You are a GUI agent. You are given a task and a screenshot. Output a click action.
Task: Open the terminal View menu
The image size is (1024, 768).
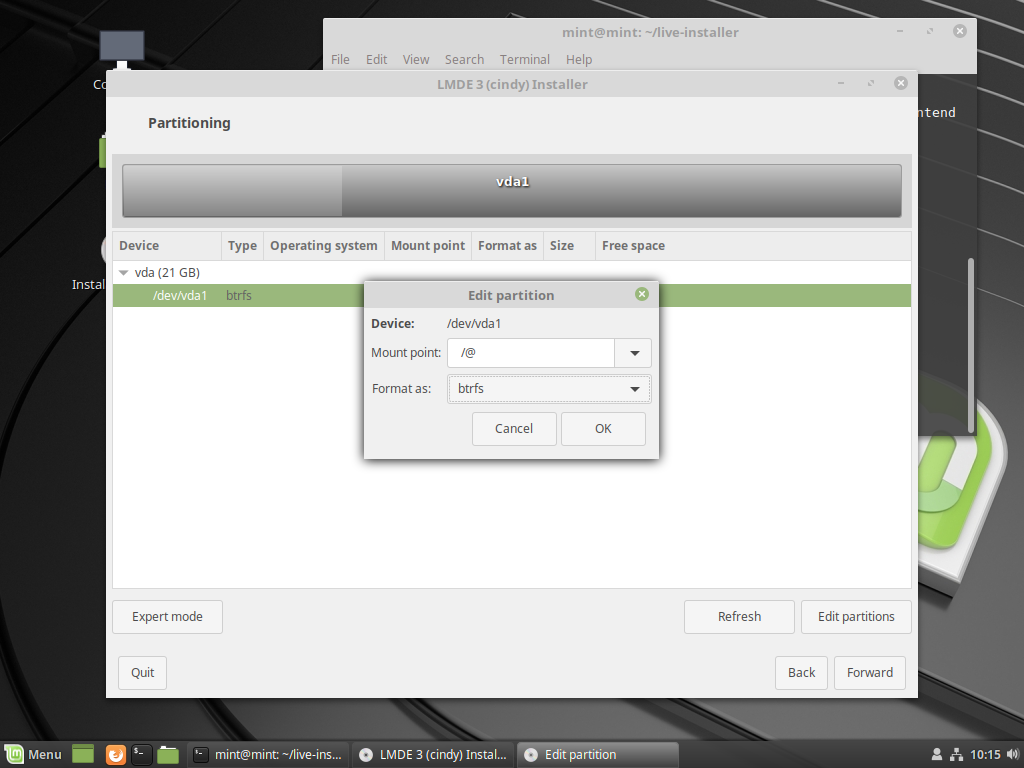click(416, 59)
